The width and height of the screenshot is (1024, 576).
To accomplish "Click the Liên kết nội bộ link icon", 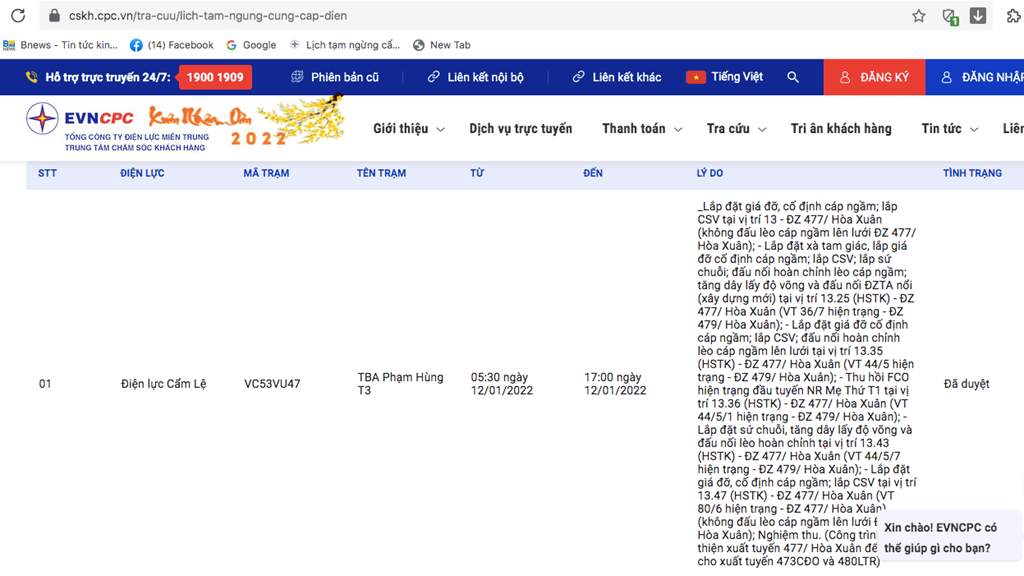I will click(434, 77).
